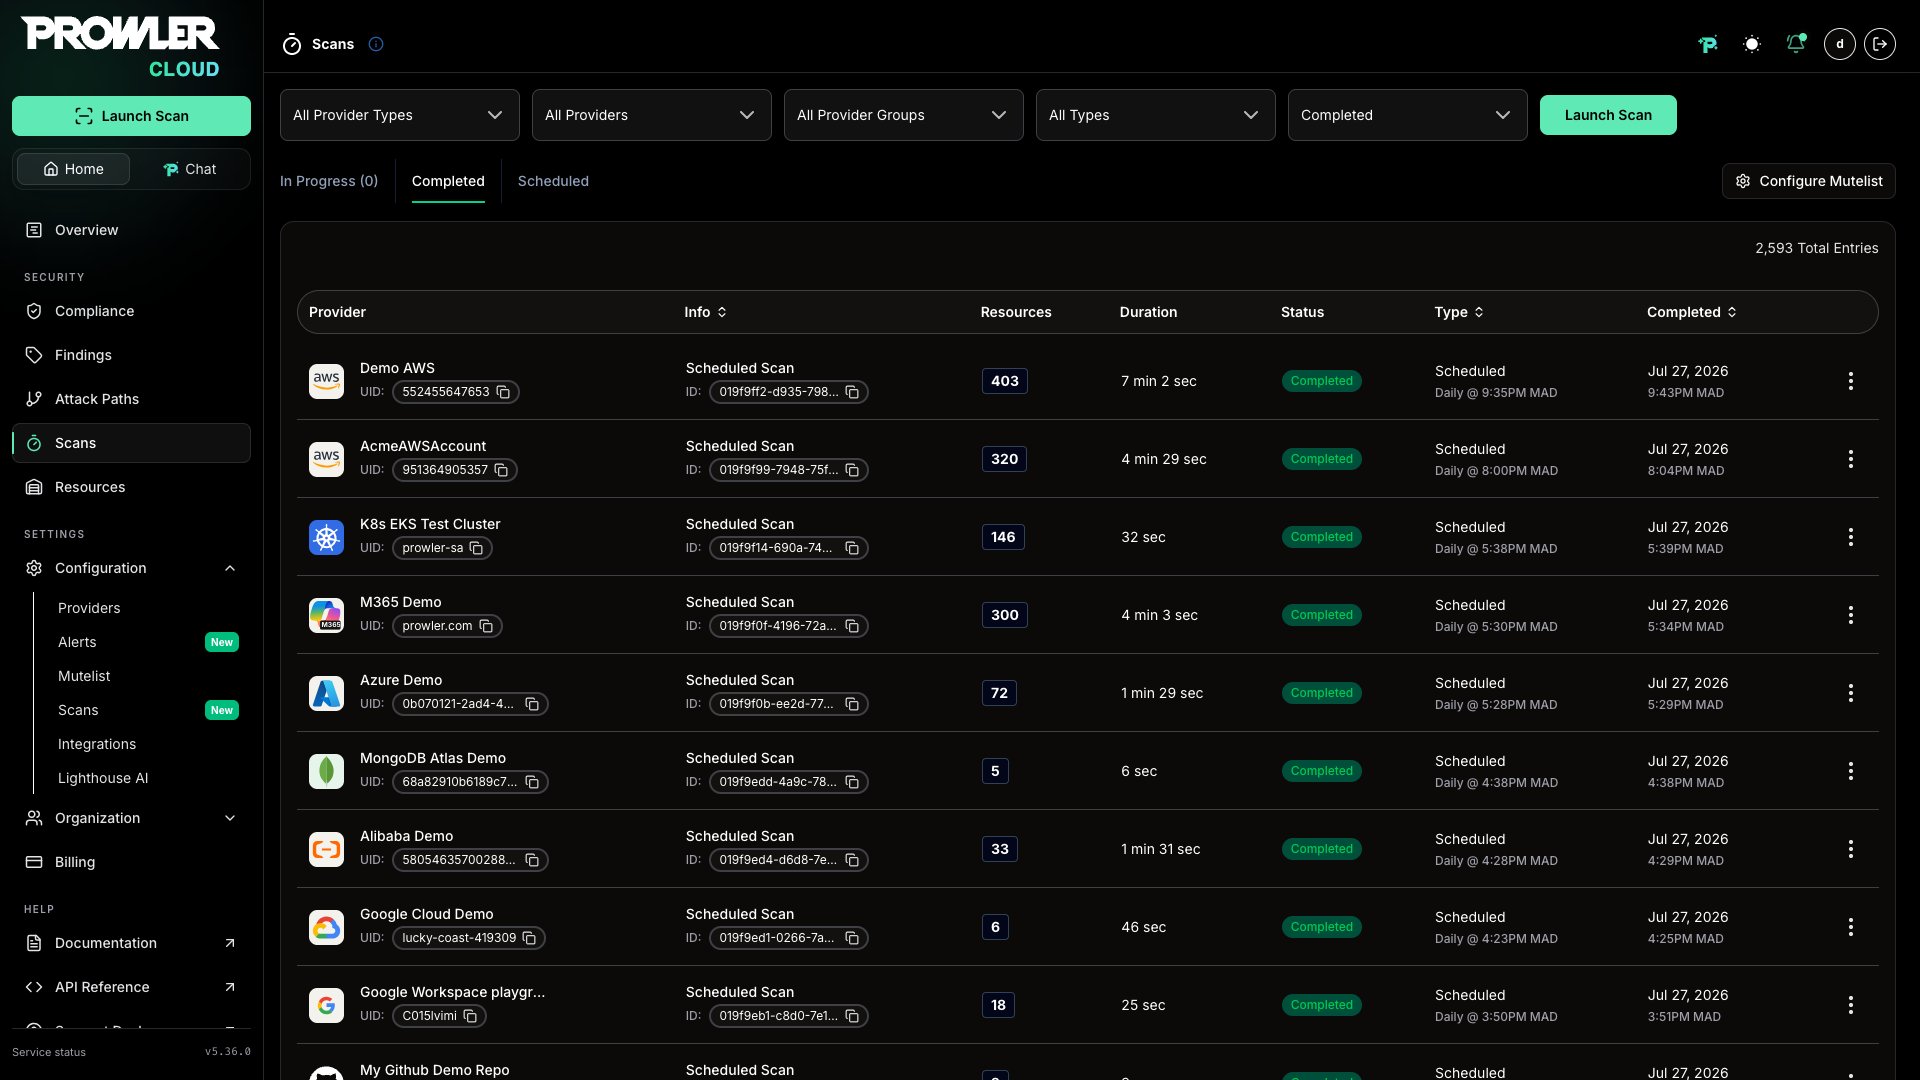
Task: Click the 2,593 Total Entries text
Action: pyautogui.click(x=1817, y=248)
